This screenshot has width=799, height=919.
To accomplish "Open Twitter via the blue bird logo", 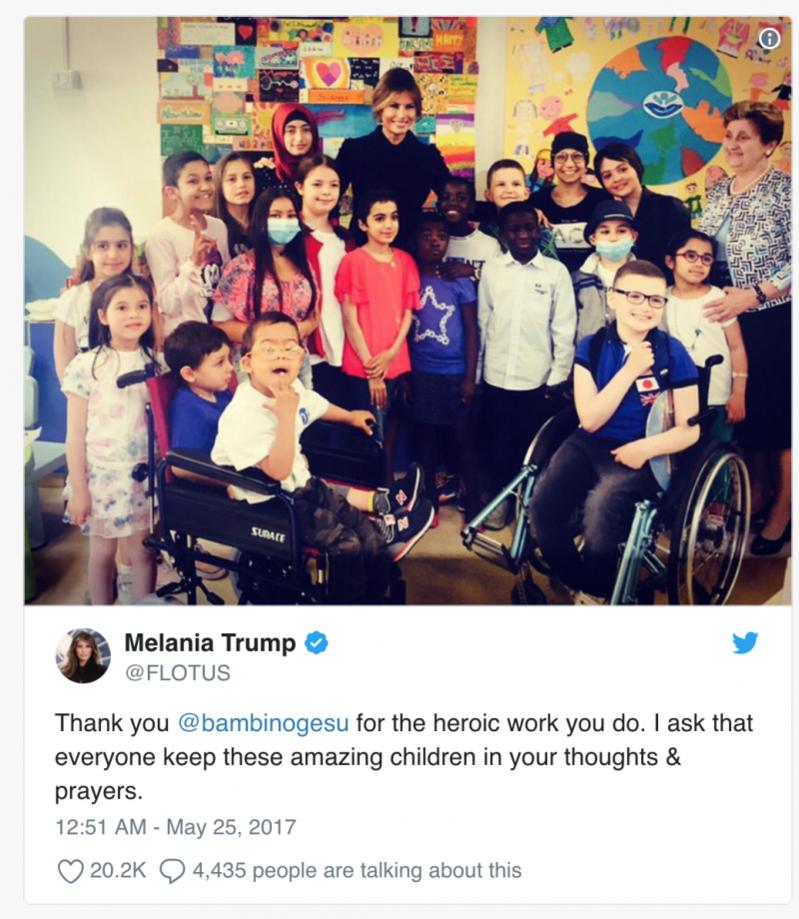I will pyautogui.click(x=745, y=642).
